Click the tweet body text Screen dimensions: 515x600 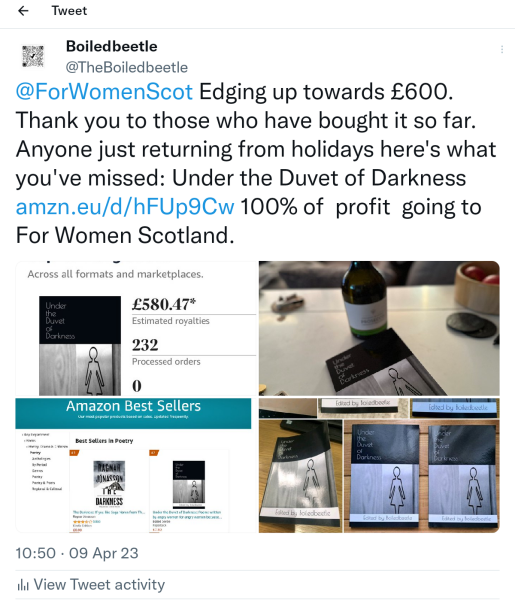(x=256, y=164)
